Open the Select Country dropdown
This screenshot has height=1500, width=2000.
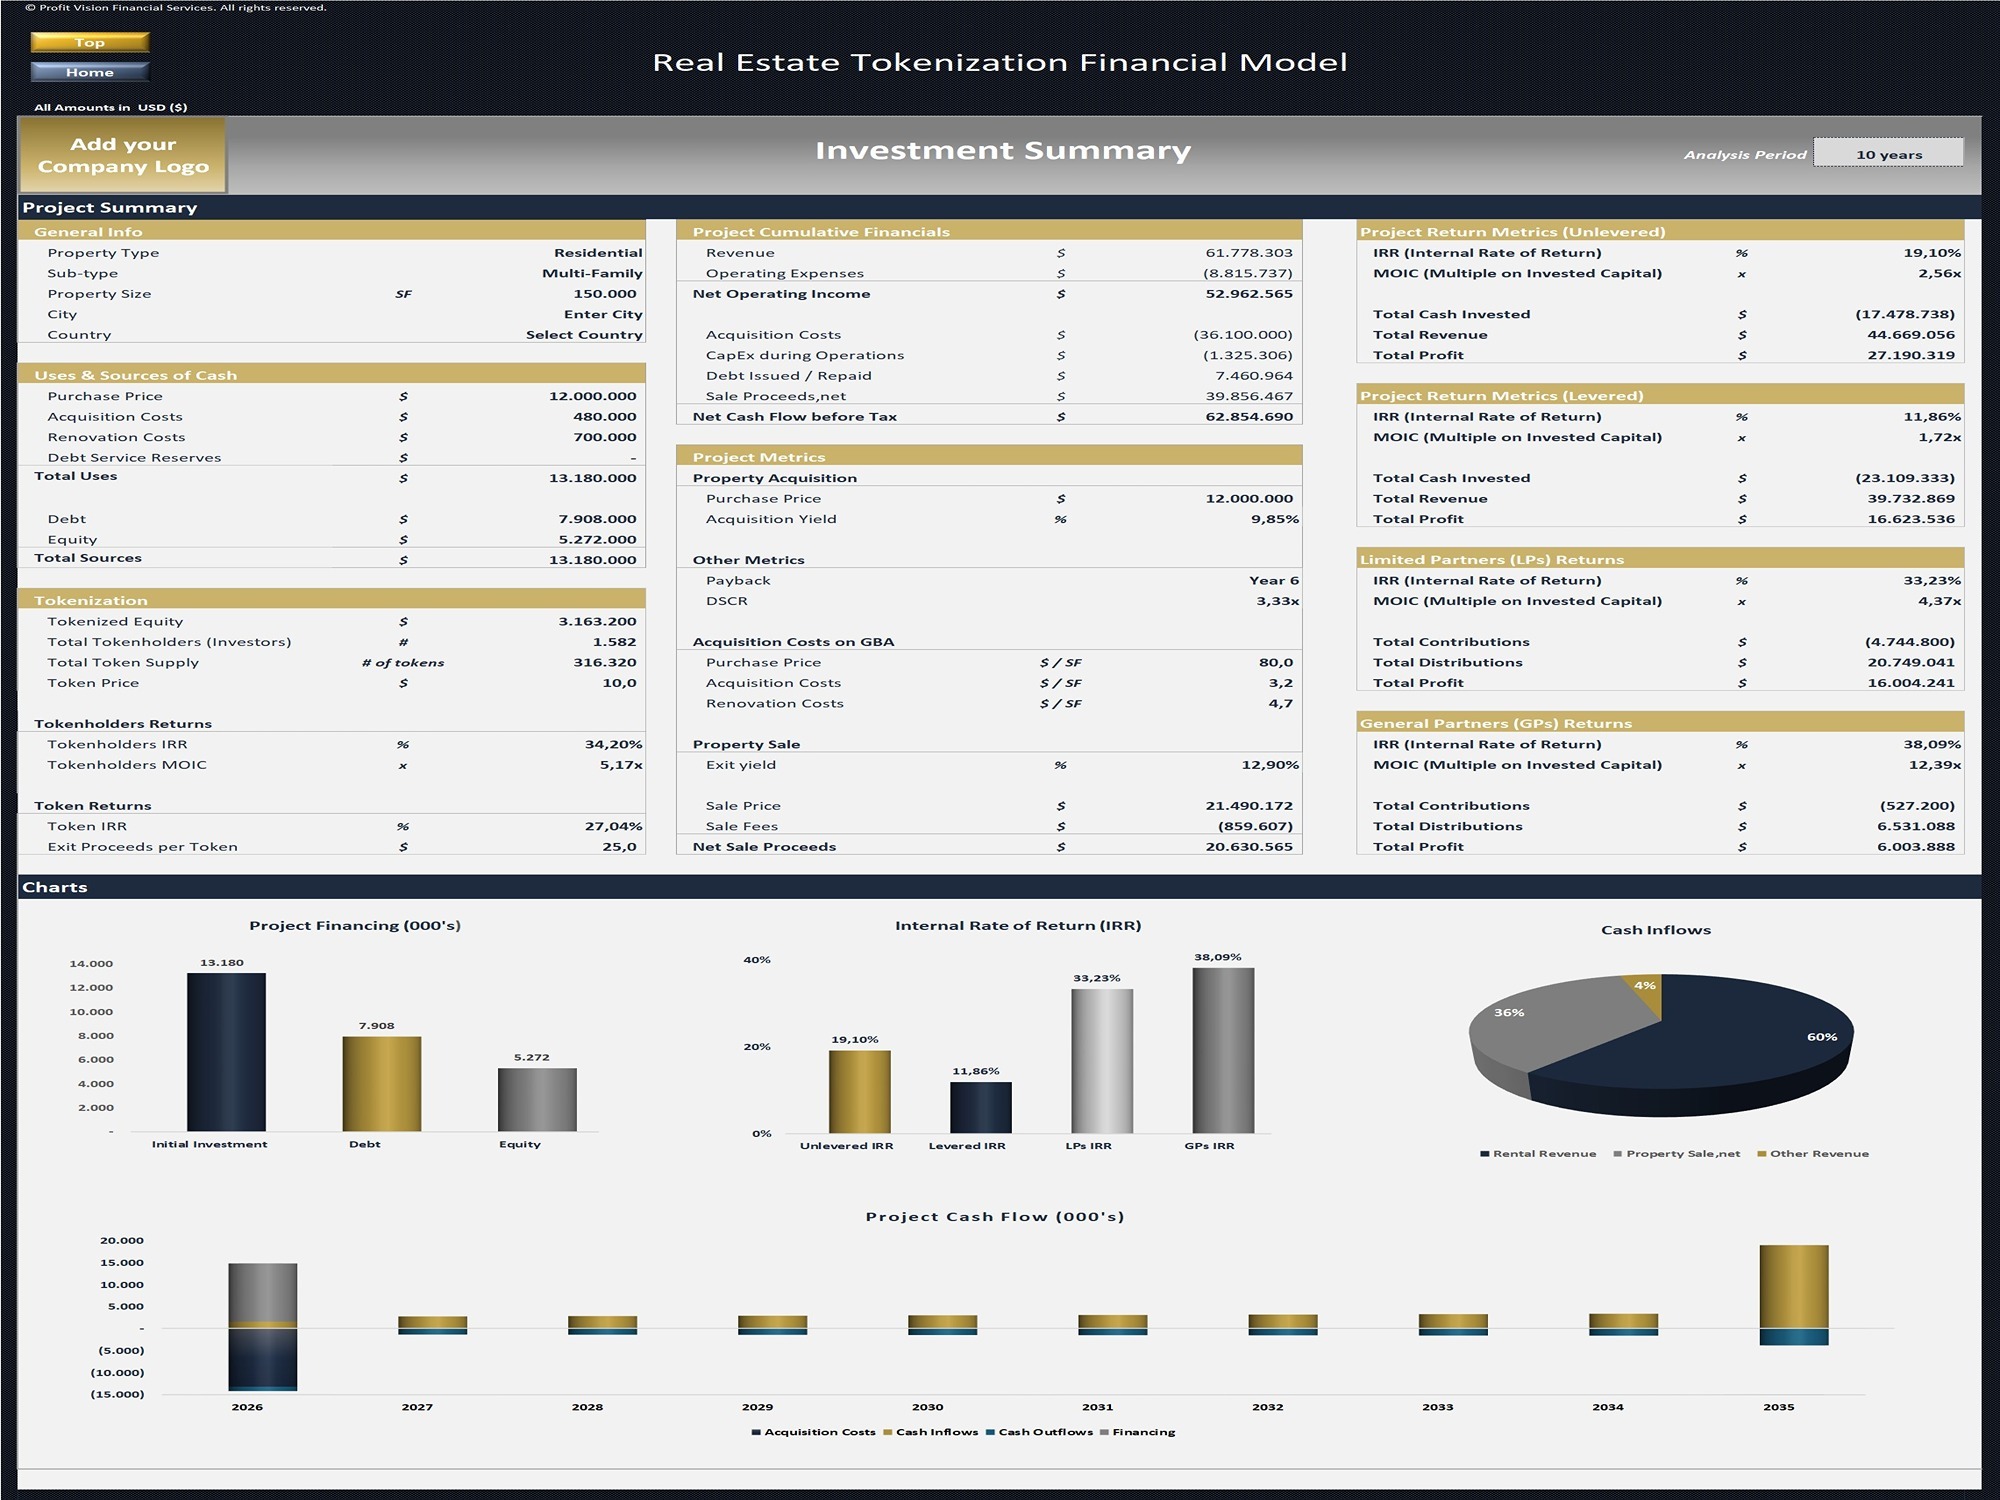point(585,334)
